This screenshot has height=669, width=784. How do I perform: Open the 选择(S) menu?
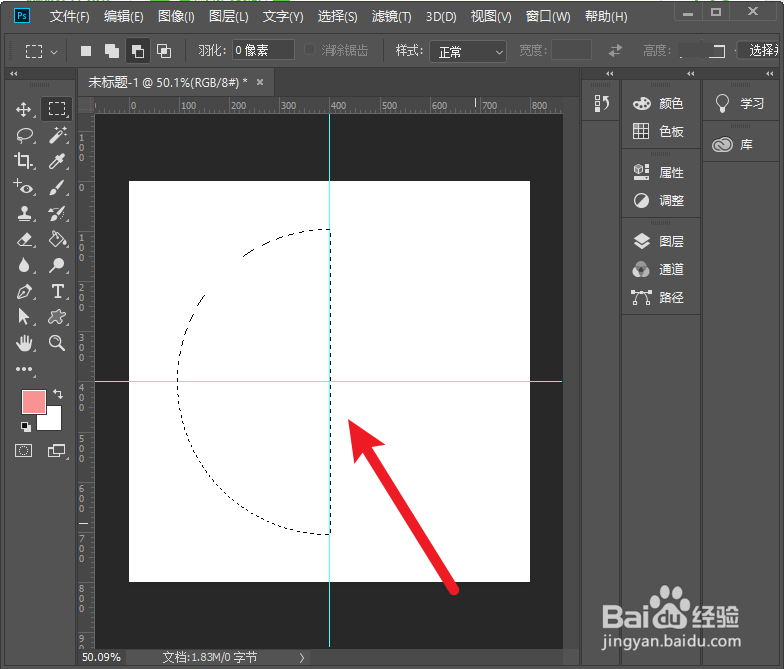coord(338,16)
